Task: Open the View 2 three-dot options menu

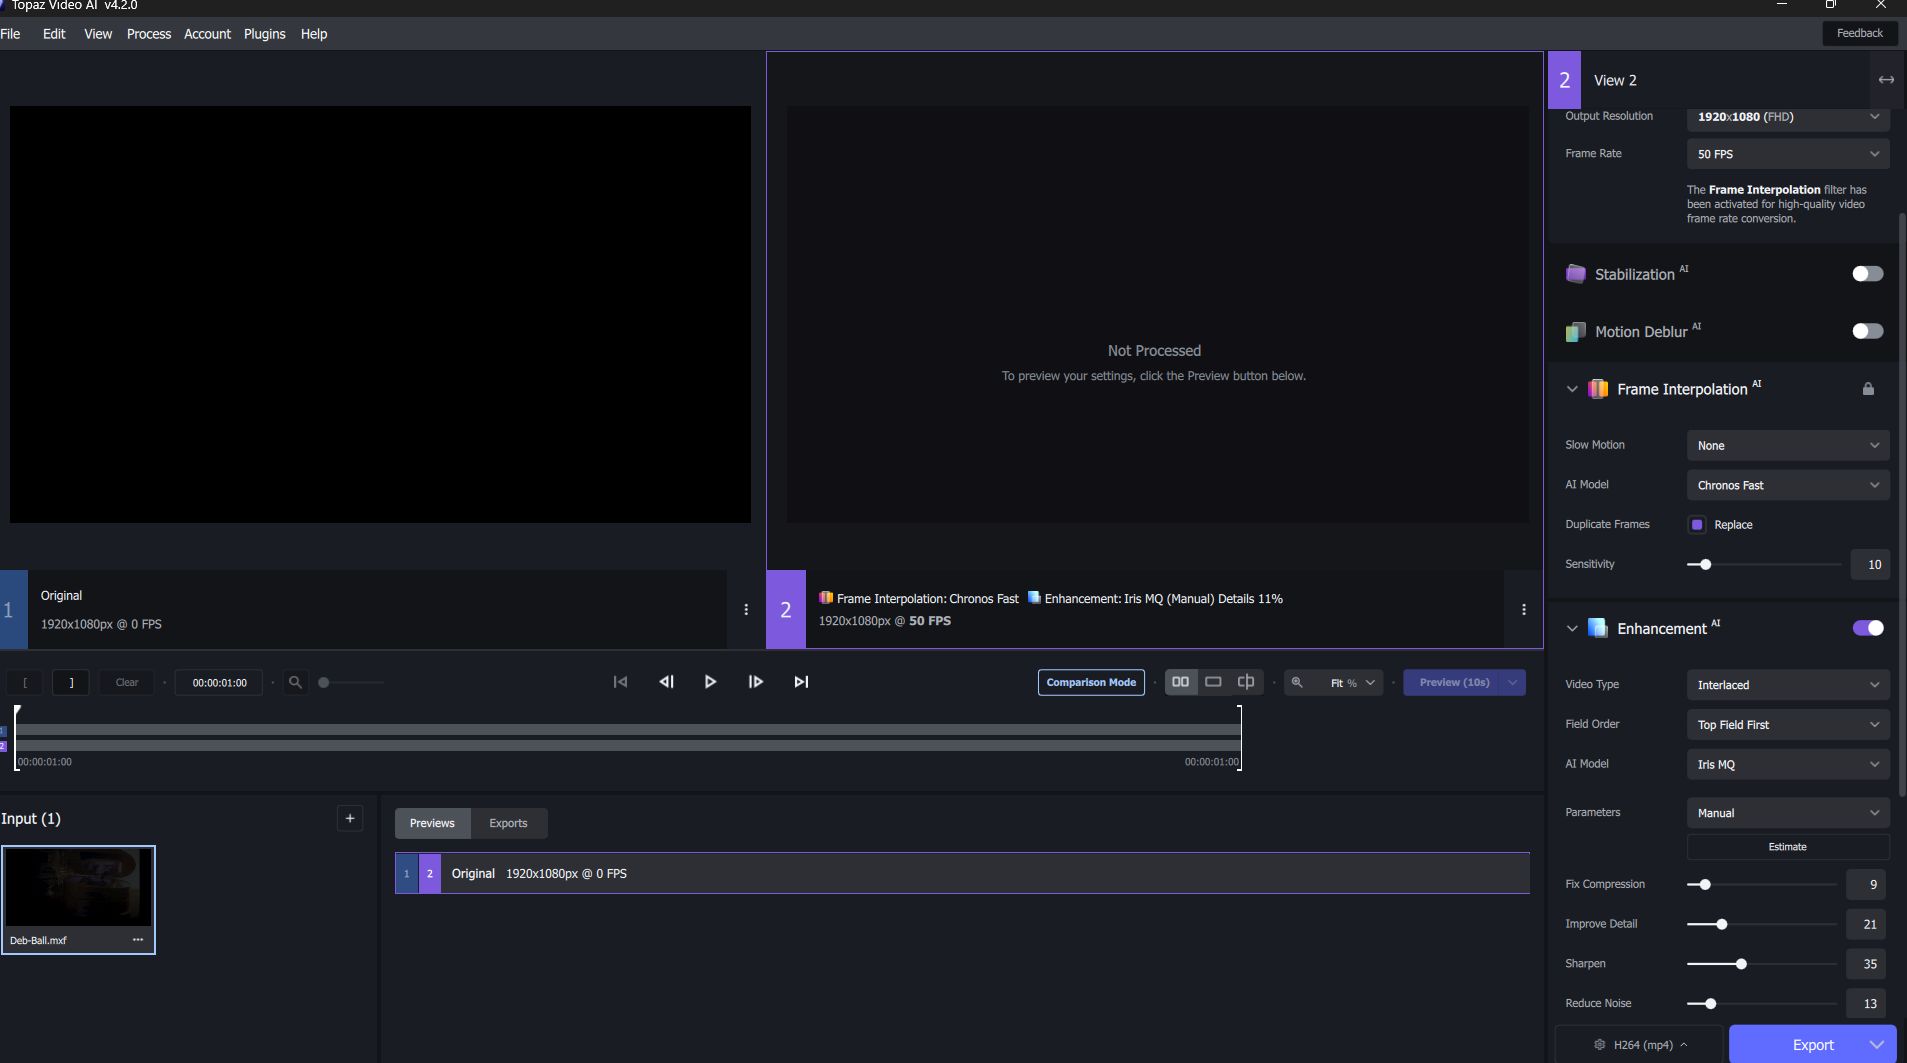Action: (x=1522, y=609)
